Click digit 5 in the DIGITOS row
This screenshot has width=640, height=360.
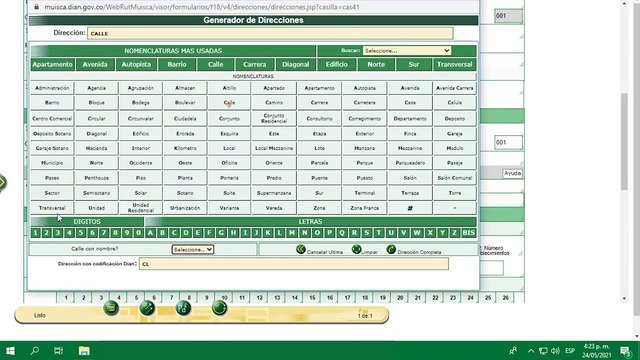tap(81, 233)
